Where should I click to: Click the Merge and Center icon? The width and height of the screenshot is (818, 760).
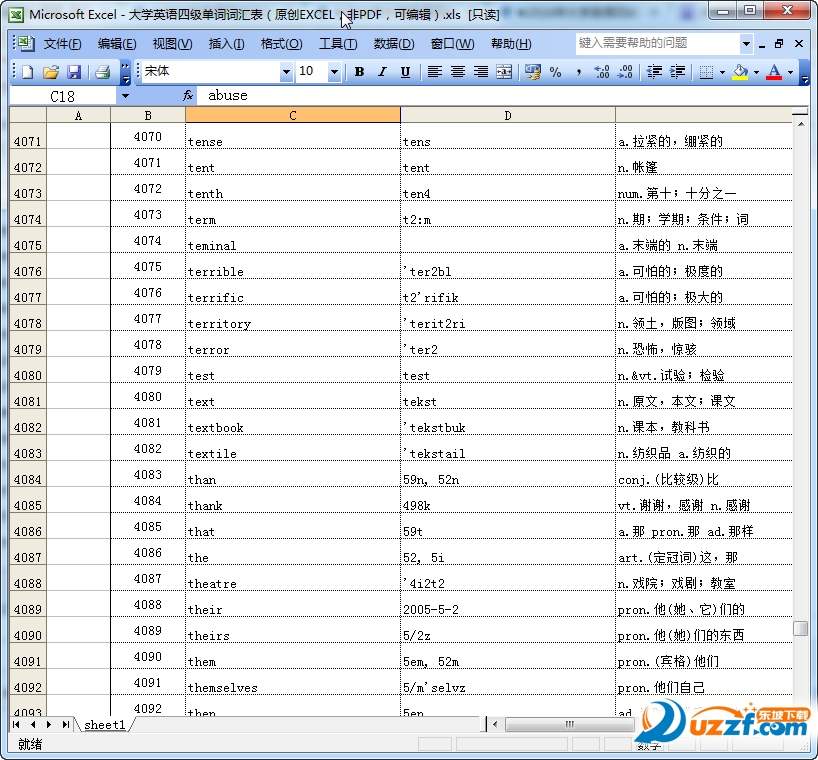click(x=504, y=72)
